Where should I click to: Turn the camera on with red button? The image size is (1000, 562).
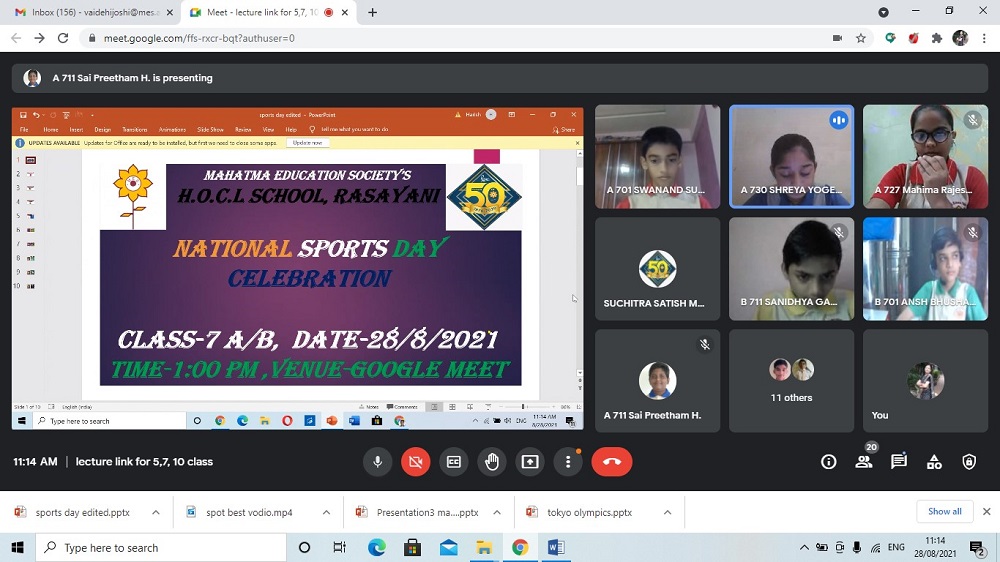pos(416,462)
